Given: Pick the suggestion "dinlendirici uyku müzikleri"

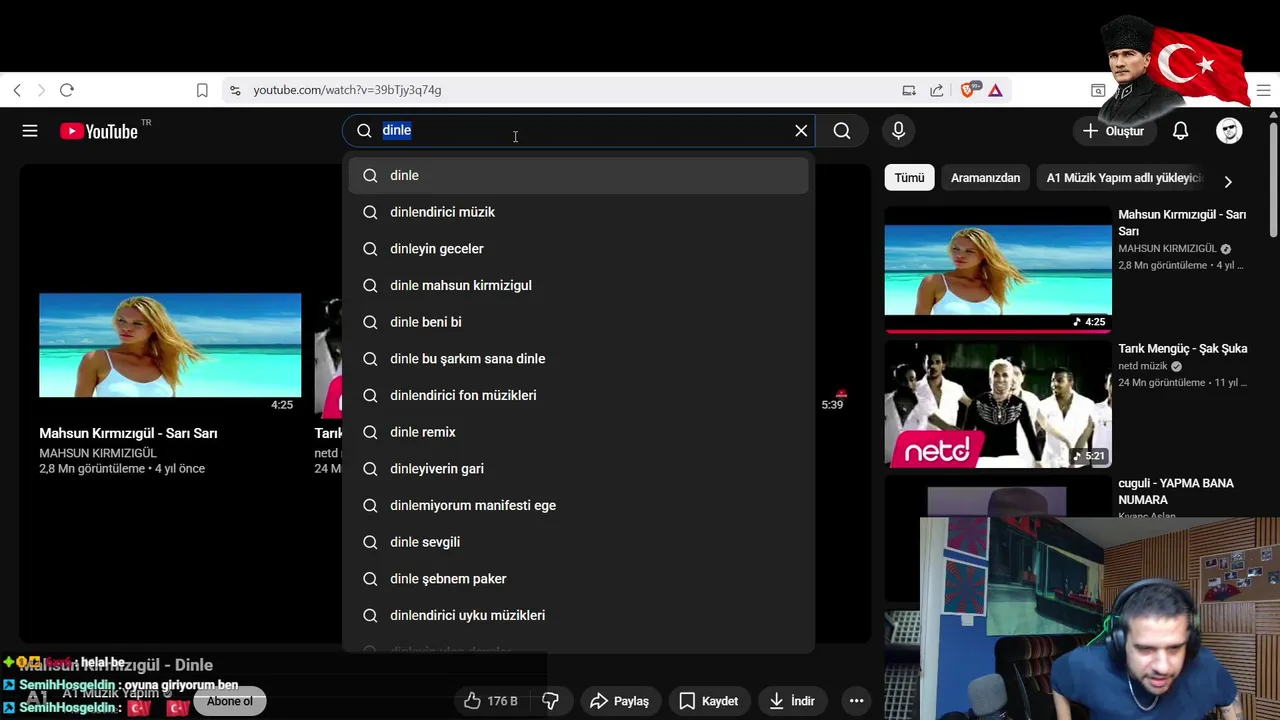Looking at the screenshot, I should [x=578, y=615].
